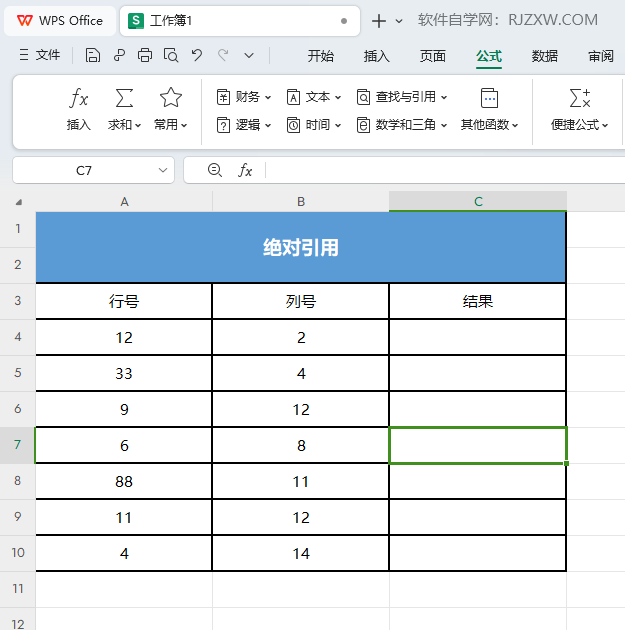This screenshot has height=630, width=625.
Task: Select column A header
Action: [124, 201]
